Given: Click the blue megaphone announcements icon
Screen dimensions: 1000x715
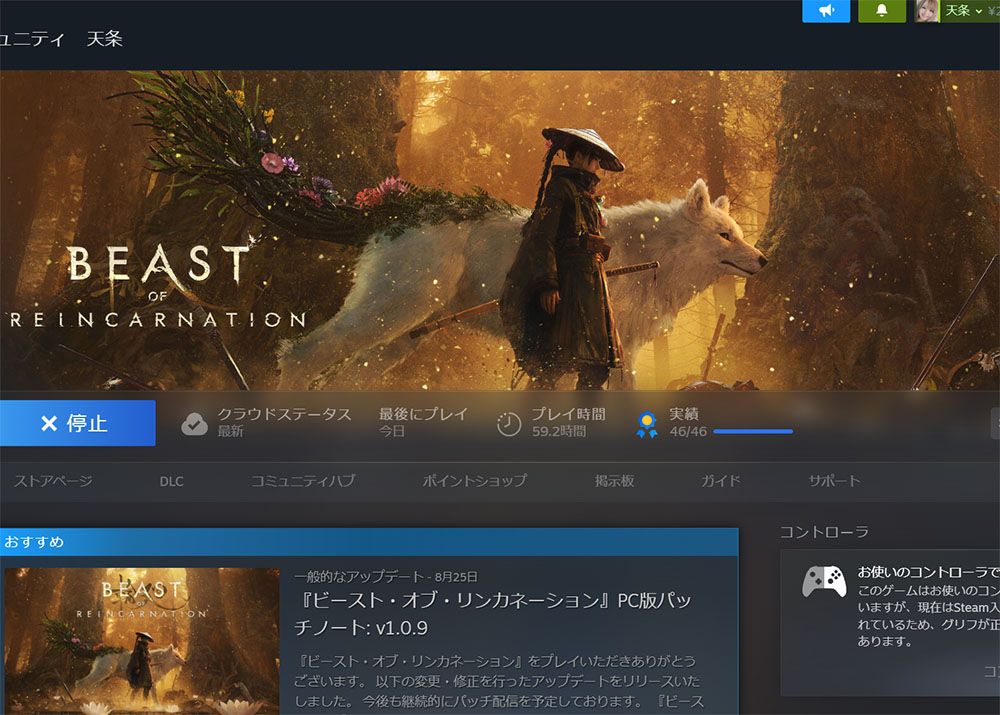Looking at the screenshot, I should pyautogui.click(x=826, y=11).
